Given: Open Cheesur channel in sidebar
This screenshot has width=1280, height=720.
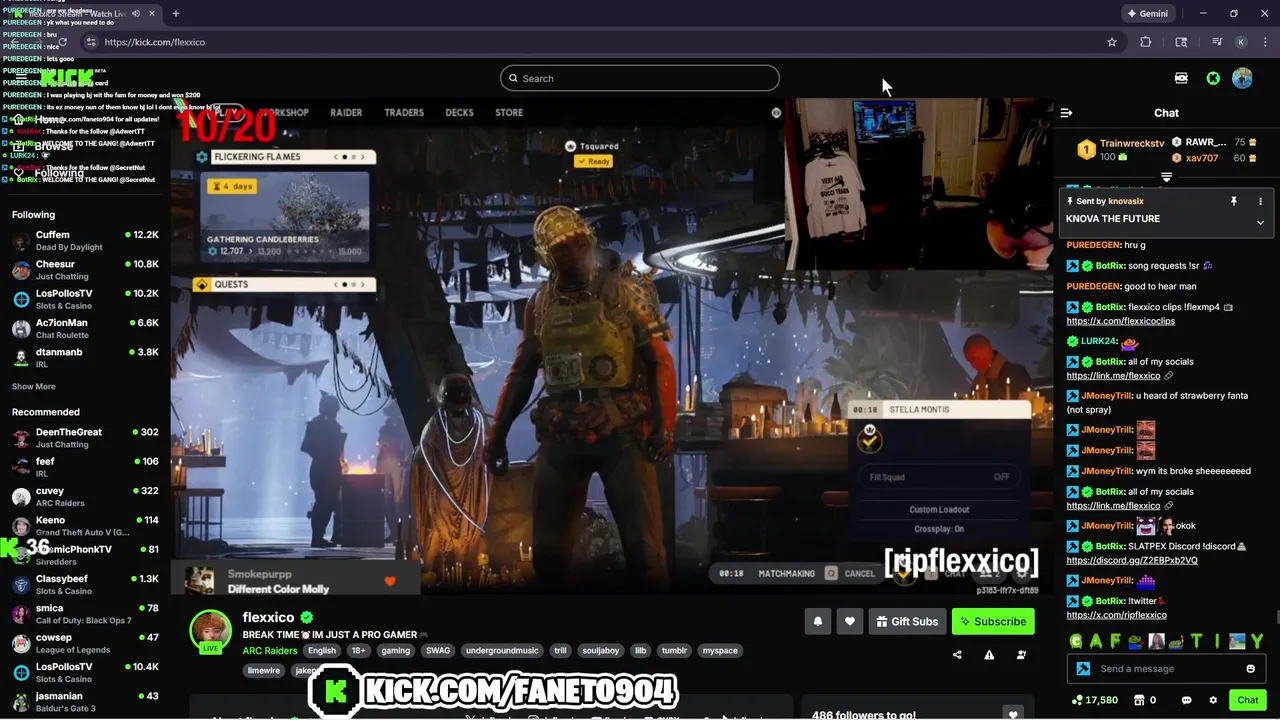Looking at the screenshot, I should (85, 270).
